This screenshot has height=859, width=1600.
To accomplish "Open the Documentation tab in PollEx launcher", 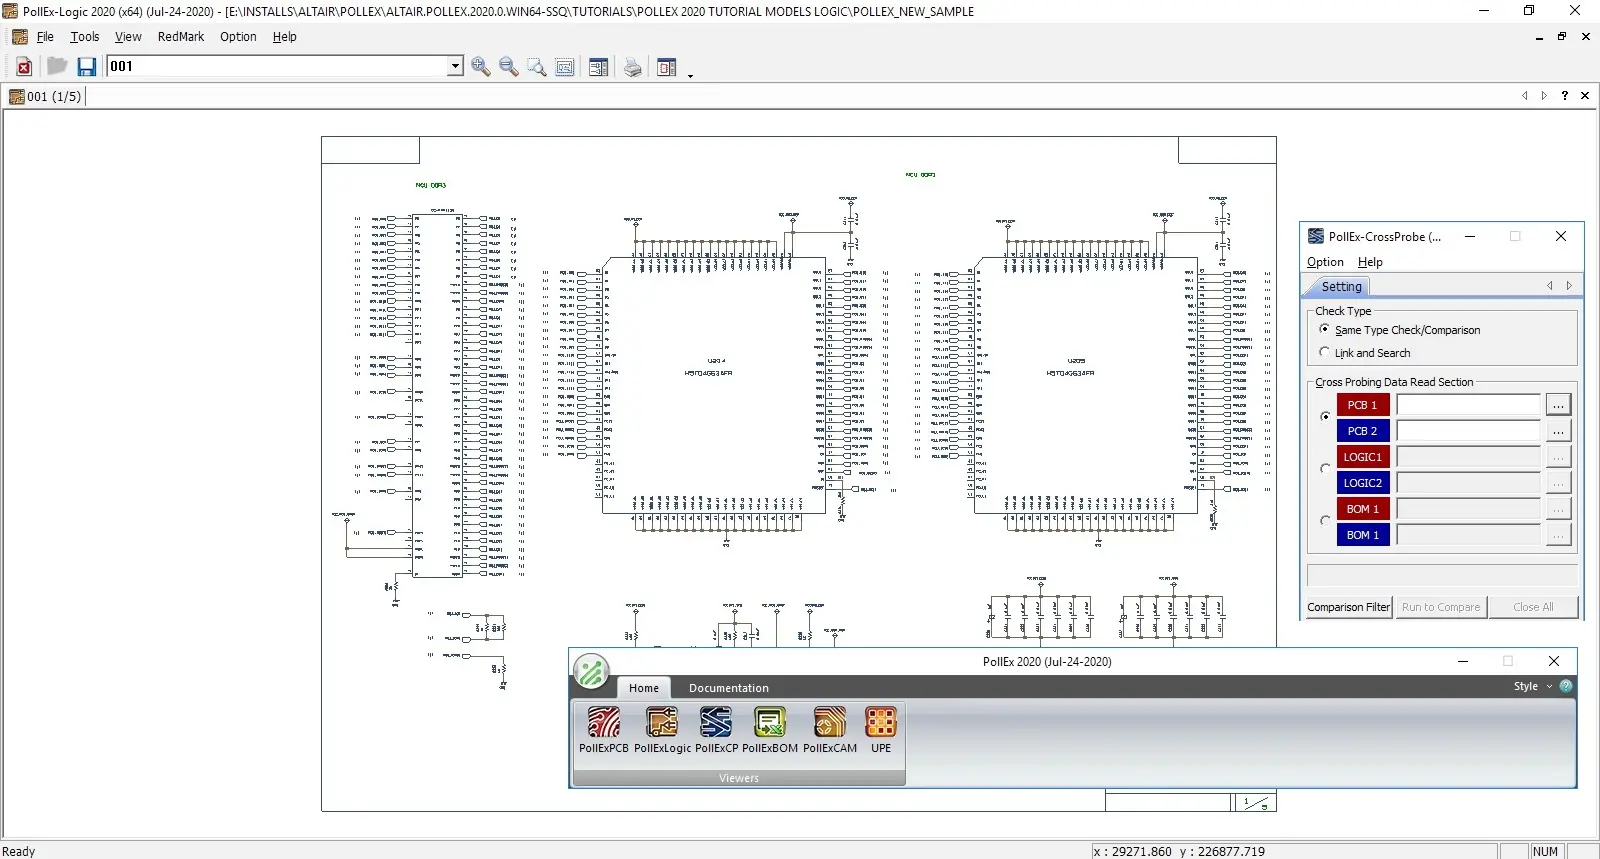I will tap(729, 688).
